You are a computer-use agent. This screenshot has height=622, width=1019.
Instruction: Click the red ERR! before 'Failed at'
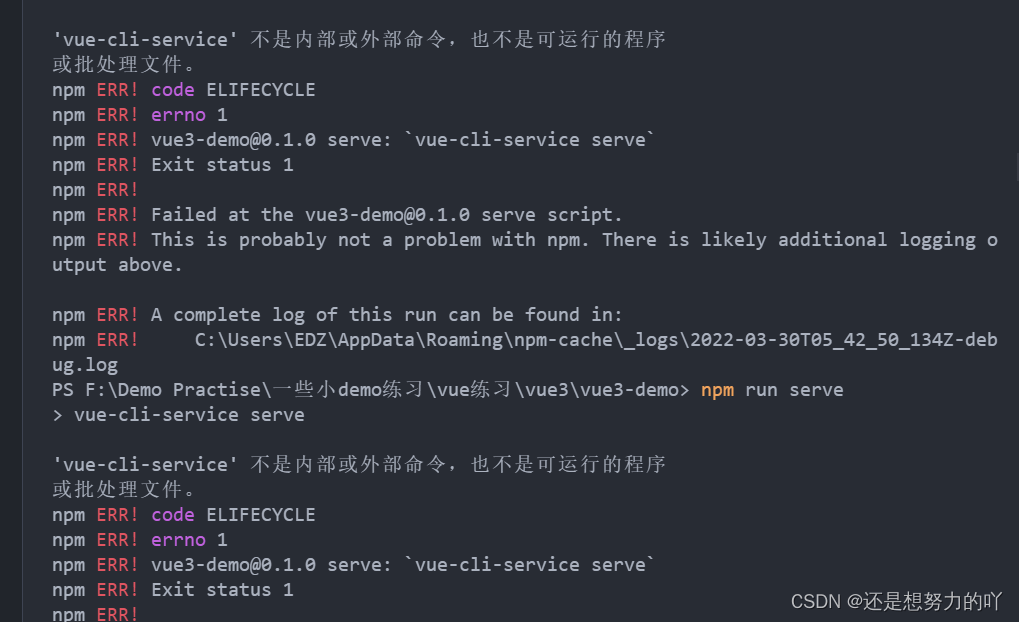[x=117, y=215]
